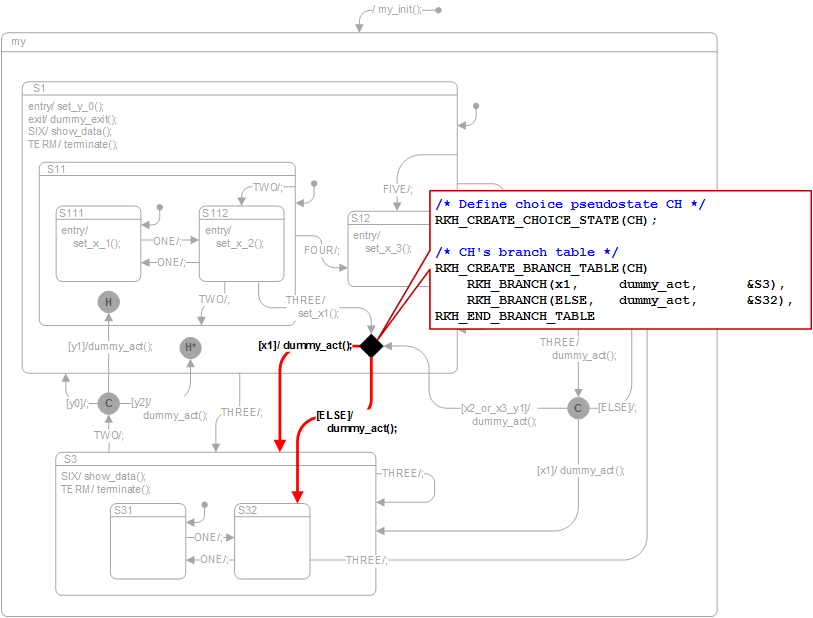The height and width of the screenshot is (618, 813).
Task: Click the [x1]/ dummy_act(); transition label in bold
Action: [305, 346]
